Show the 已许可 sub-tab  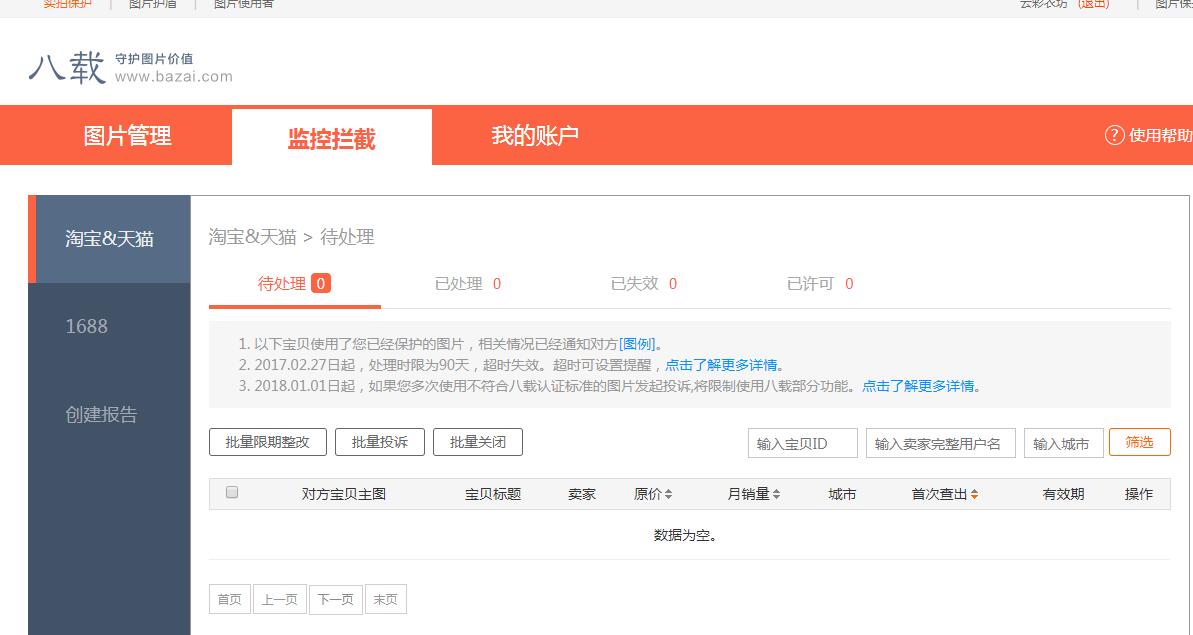tap(820, 284)
